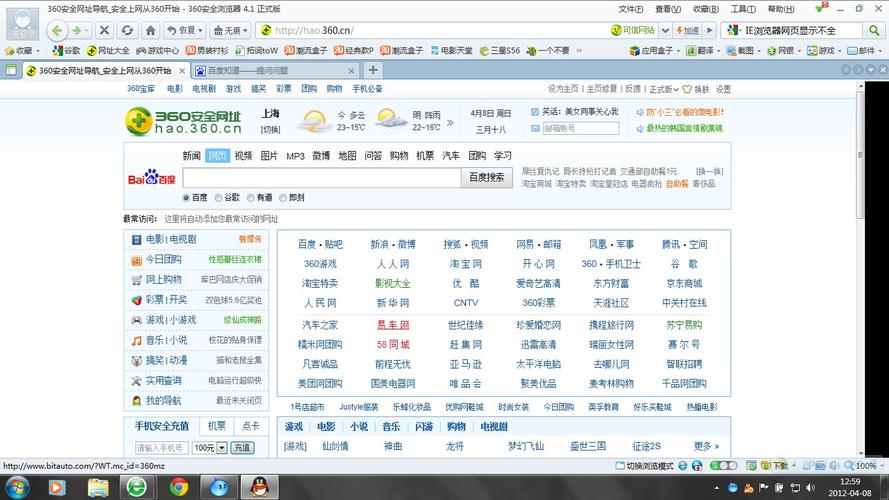Expand more bookmarks with the » chevron
Screen dimensions: 889x500
click(x=579, y=50)
